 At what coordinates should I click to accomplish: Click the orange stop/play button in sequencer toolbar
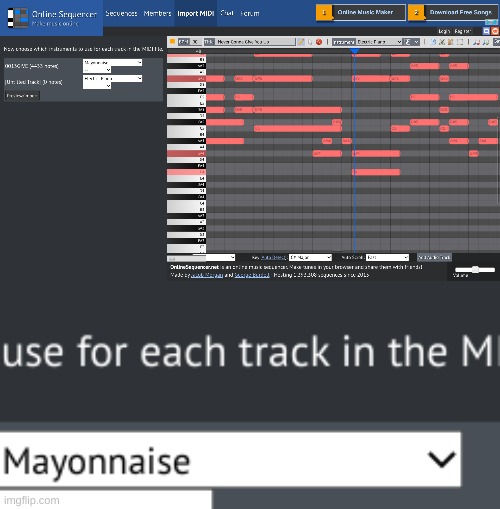172,42
